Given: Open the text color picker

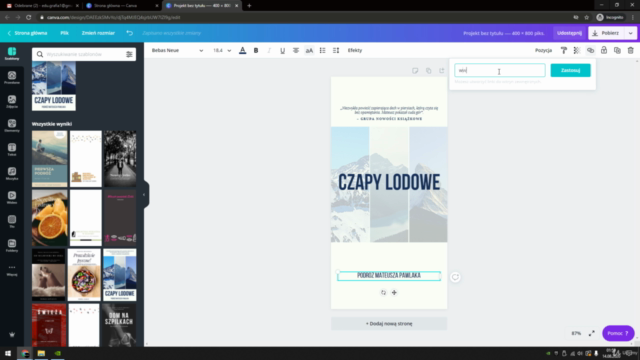Looking at the screenshot, I should coord(242,50).
